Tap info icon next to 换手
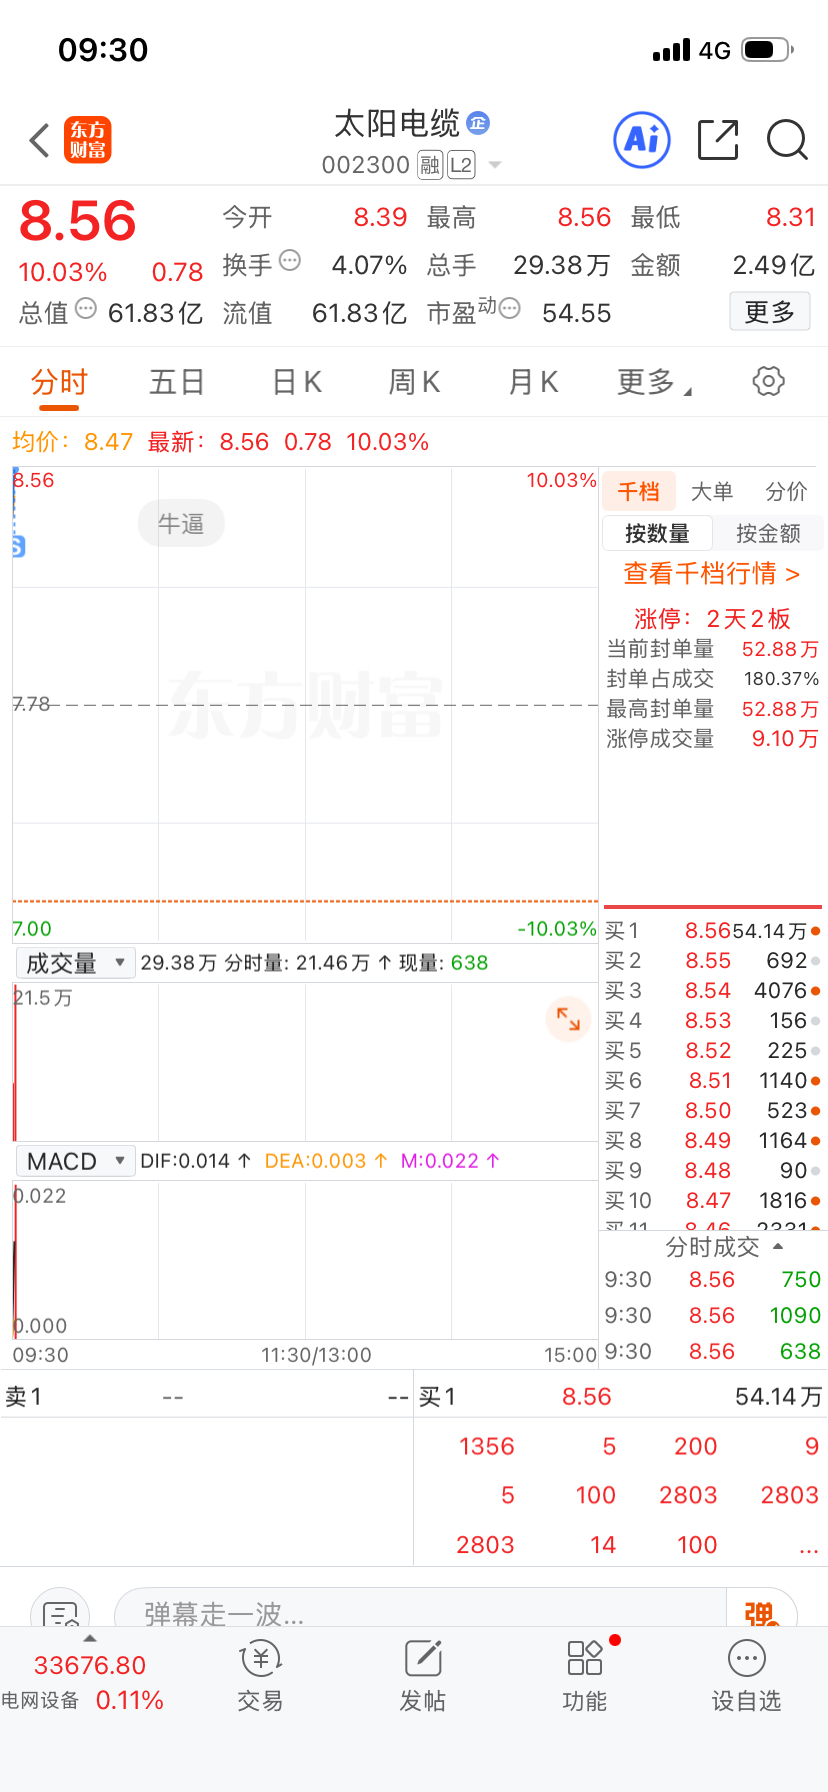The width and height of the screenshot is (828, 1792). point(290,261)
